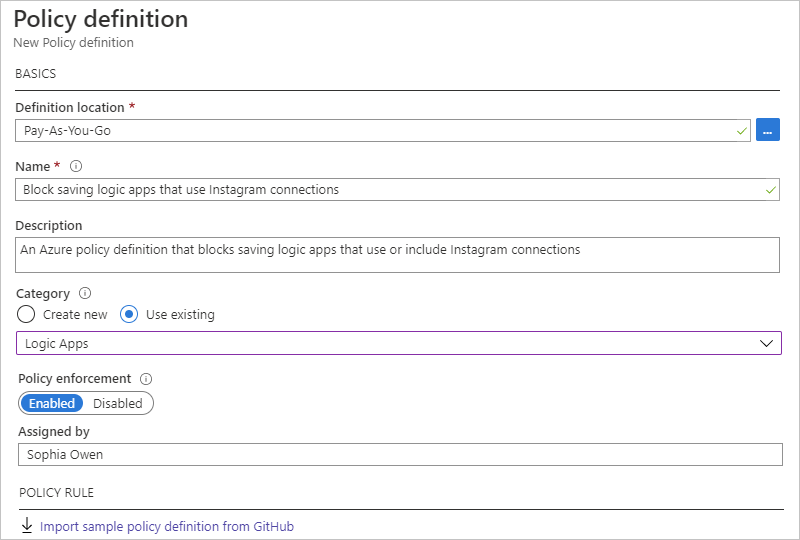
Task: Click the download arrow import icon
Action: pyautogui.click(x=27, y=526)
